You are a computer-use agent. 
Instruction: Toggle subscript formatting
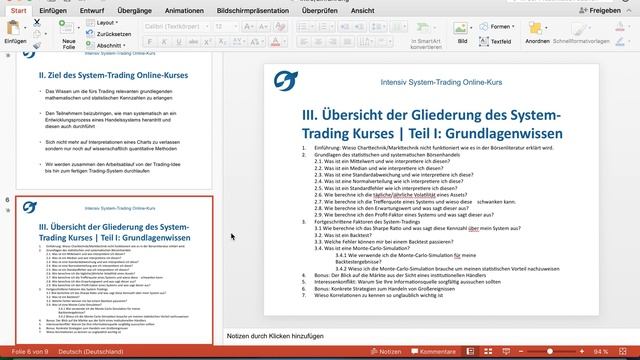pyautogui.click(x=222, y=42)
